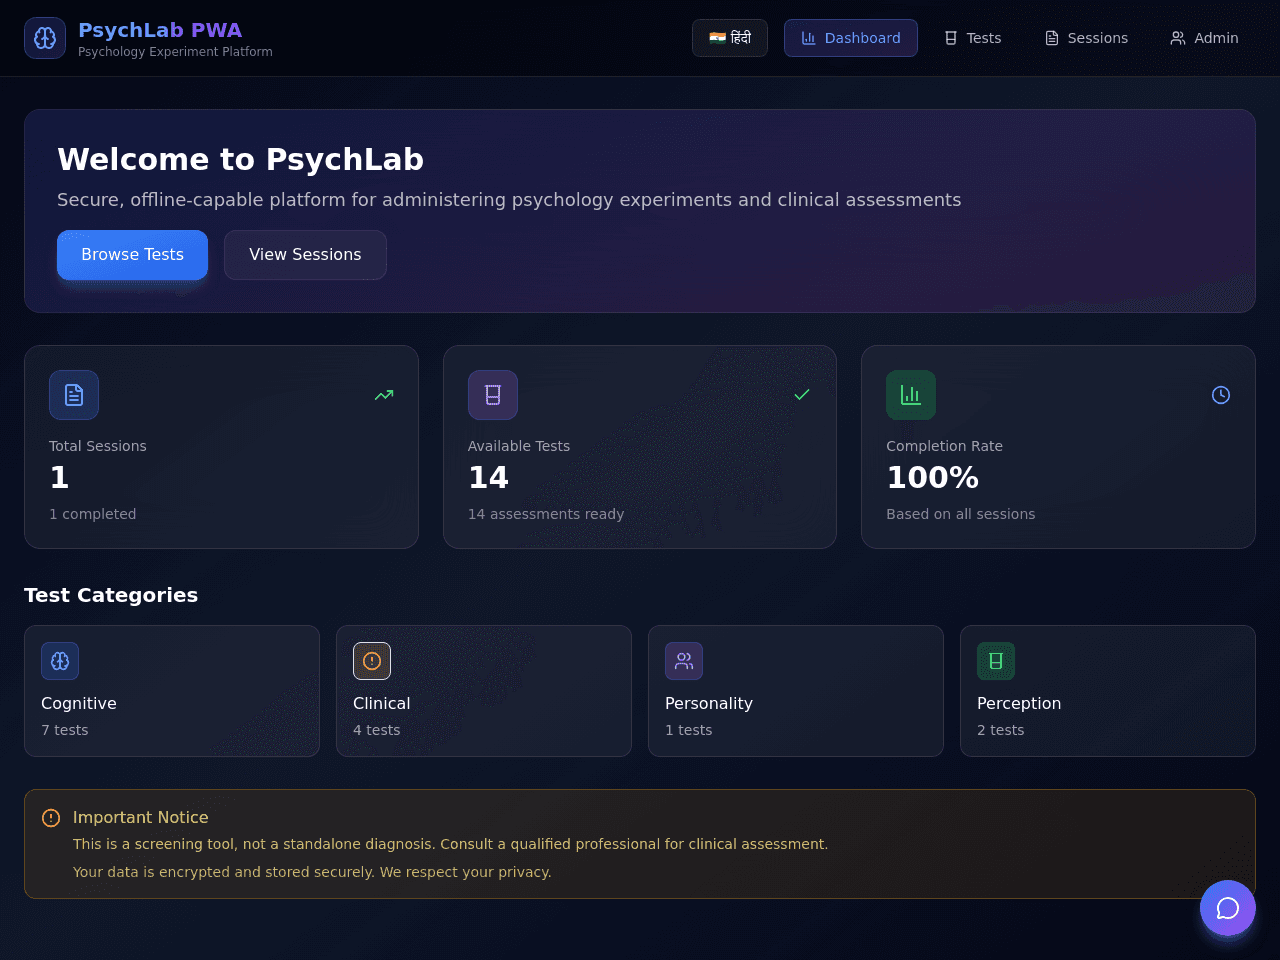Select the Clinical category label
Screen dimensions: 1280x960
382,703
